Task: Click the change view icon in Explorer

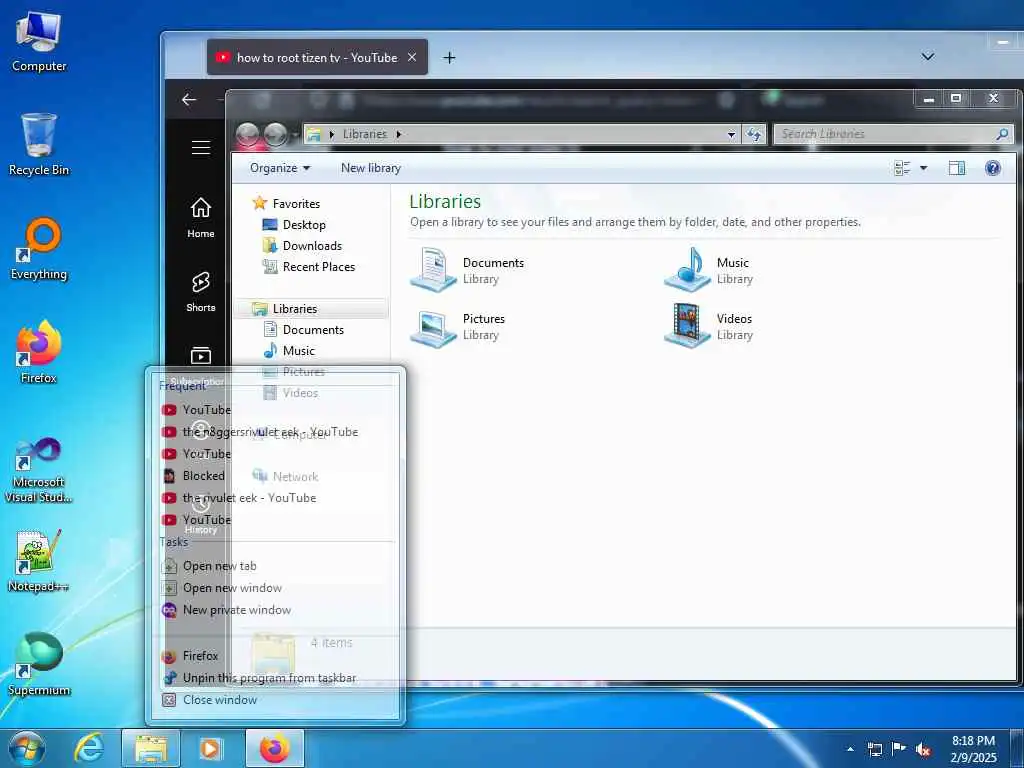Action: tap(902, 168)
